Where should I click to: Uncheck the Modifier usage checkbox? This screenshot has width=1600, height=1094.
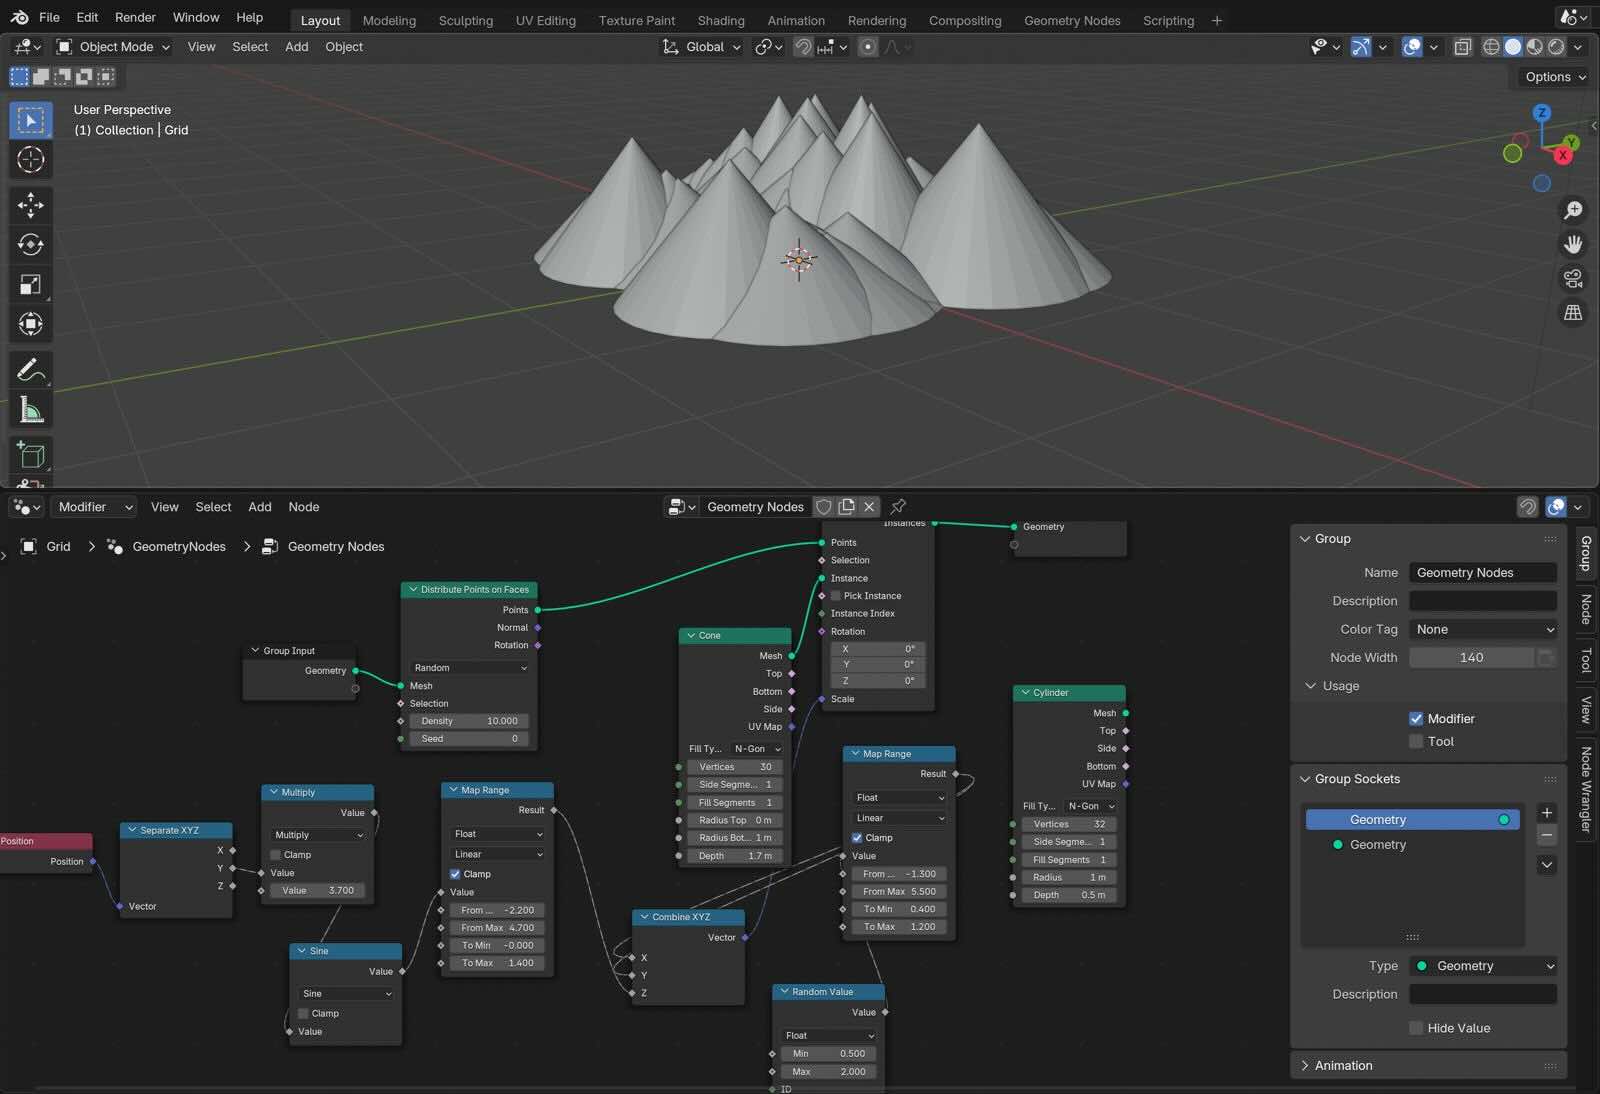[1416, 719]
